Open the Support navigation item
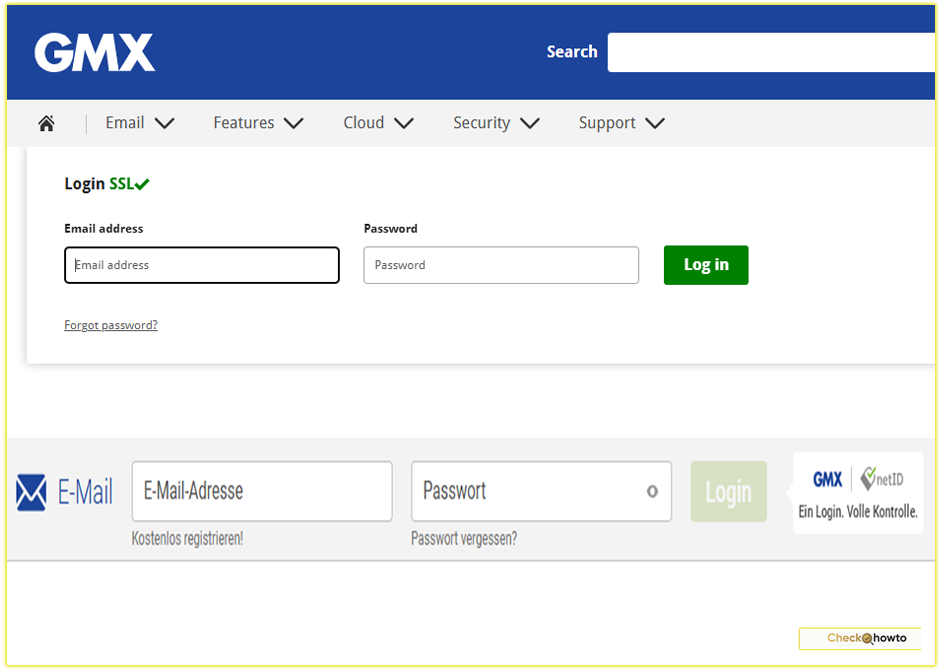The width and height of the screenshot is (942, 670). 607,123
